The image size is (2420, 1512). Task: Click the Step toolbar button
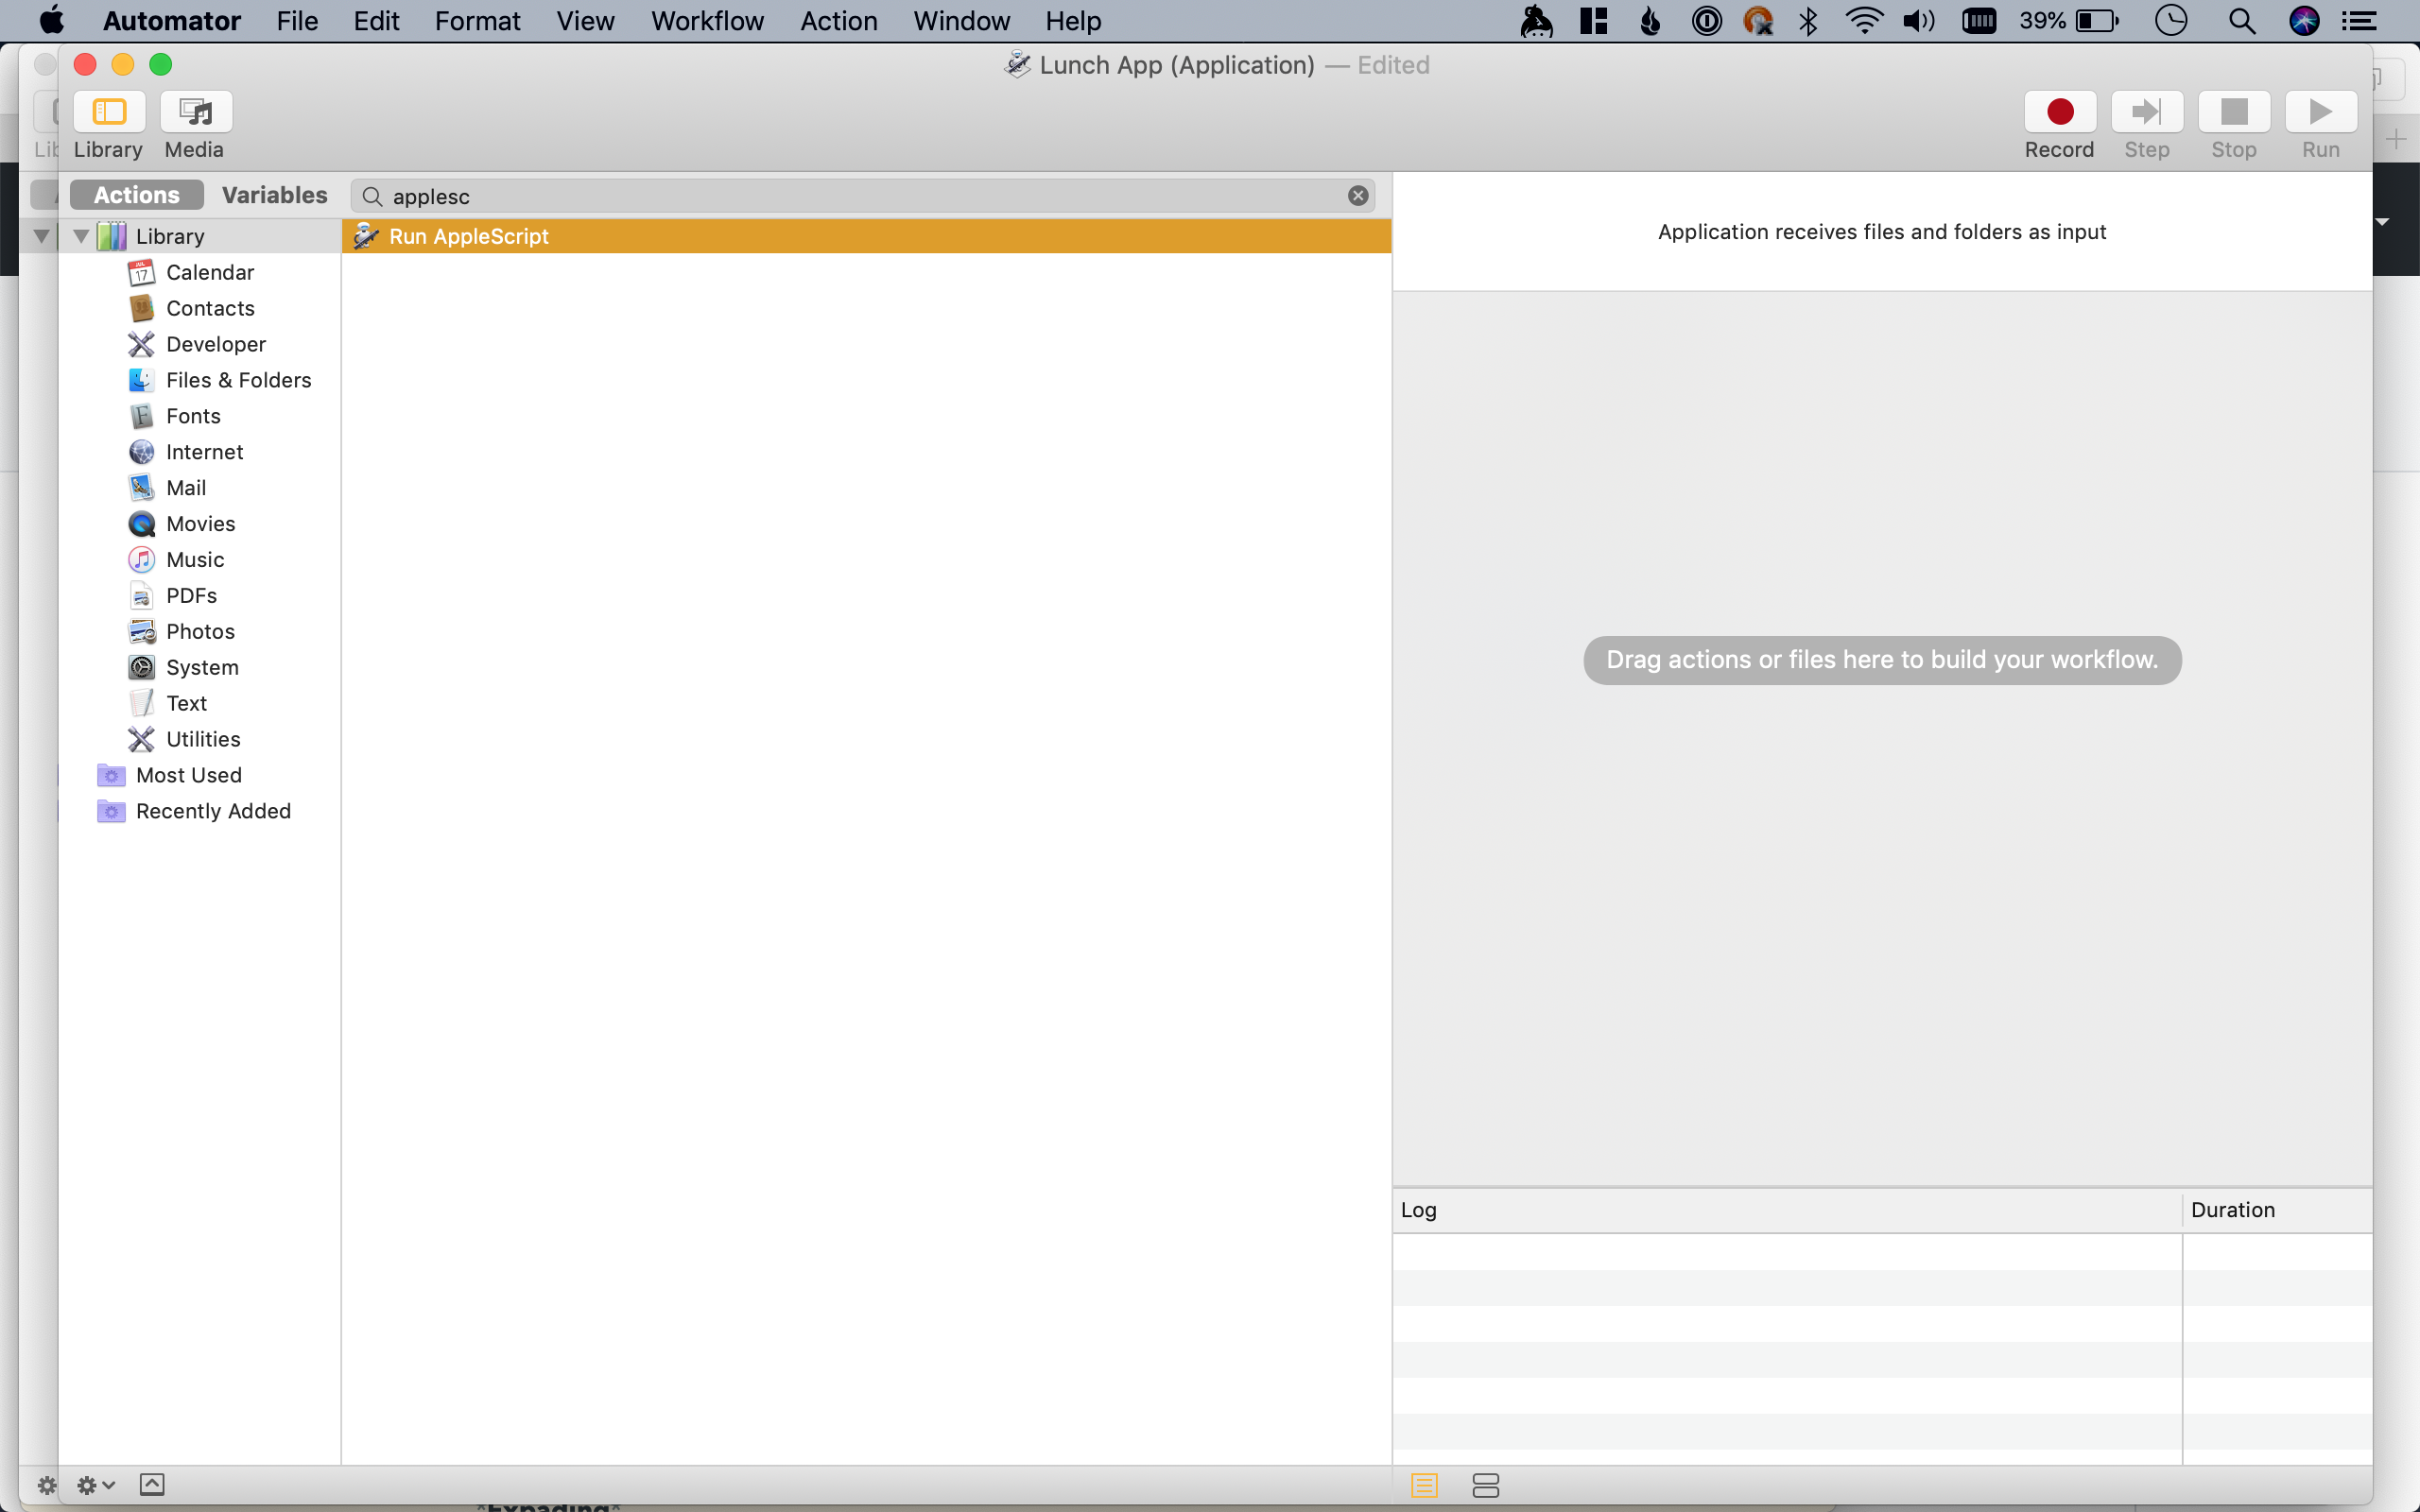pyautogui.click(x=2146, y=112)
